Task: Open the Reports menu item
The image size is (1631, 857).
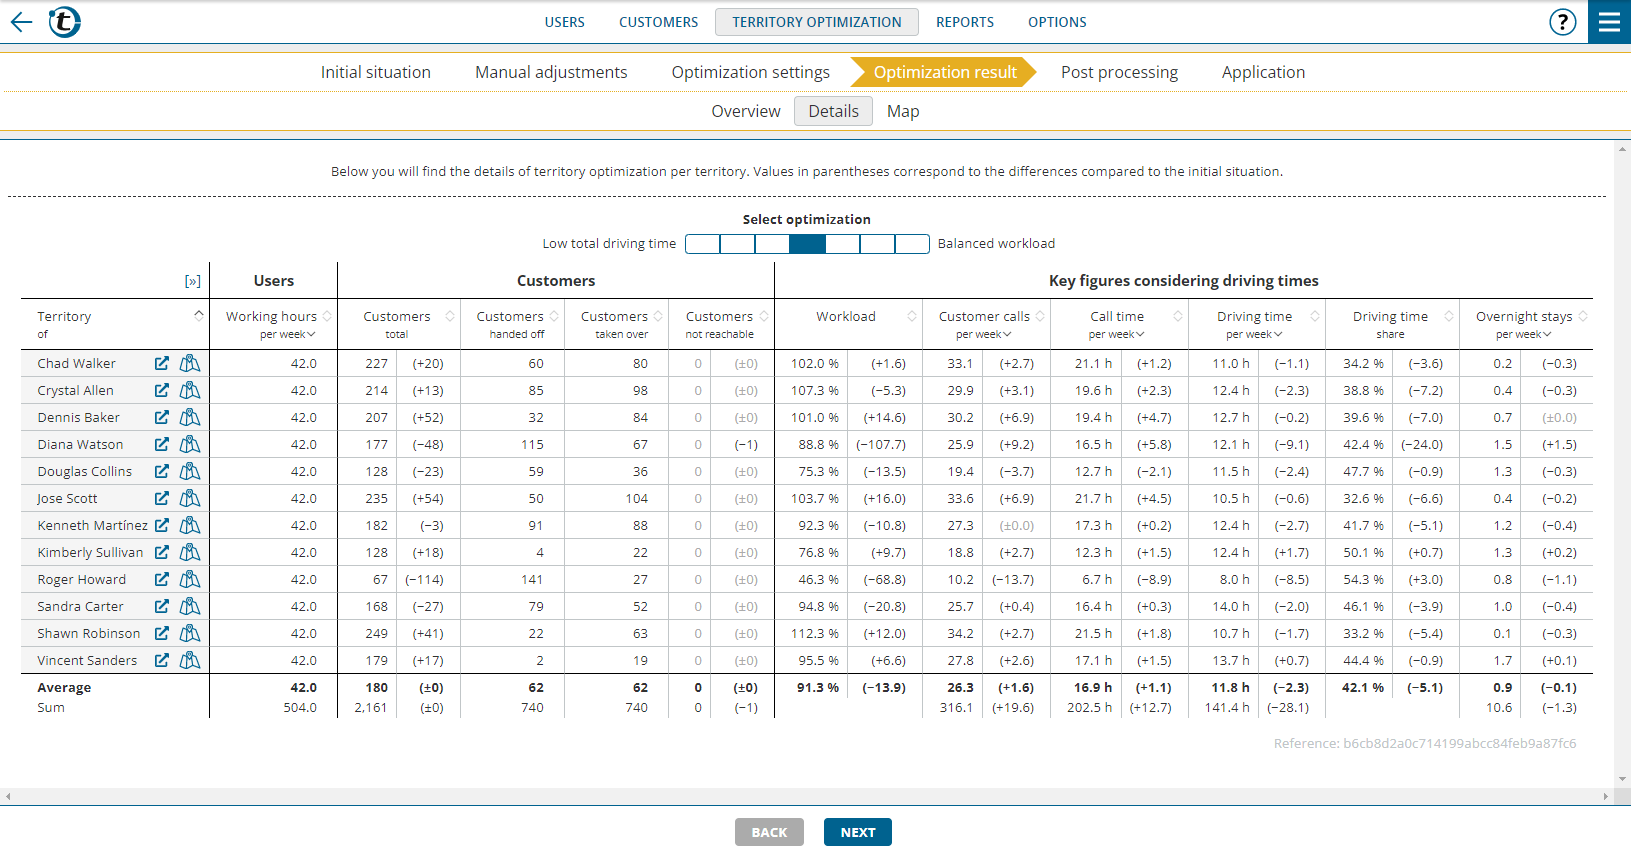Action: coord(964,22)
